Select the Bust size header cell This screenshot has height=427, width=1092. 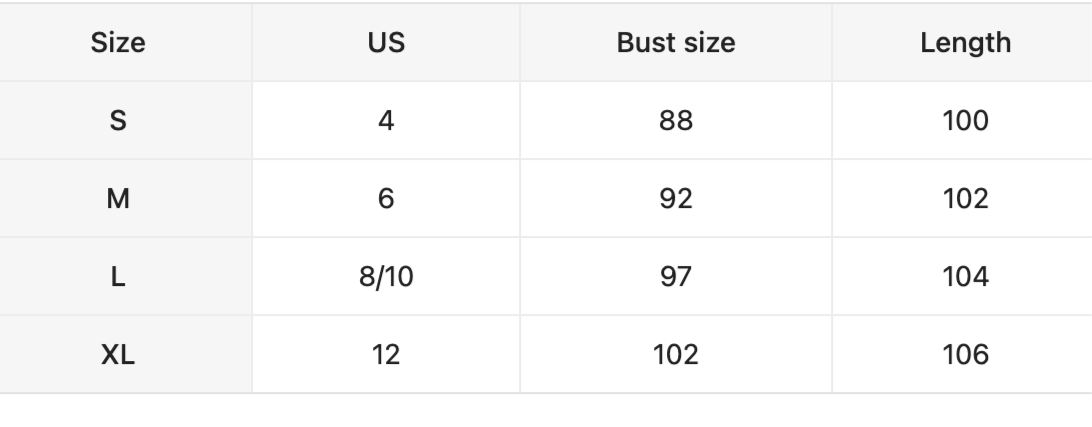point(676,43)
